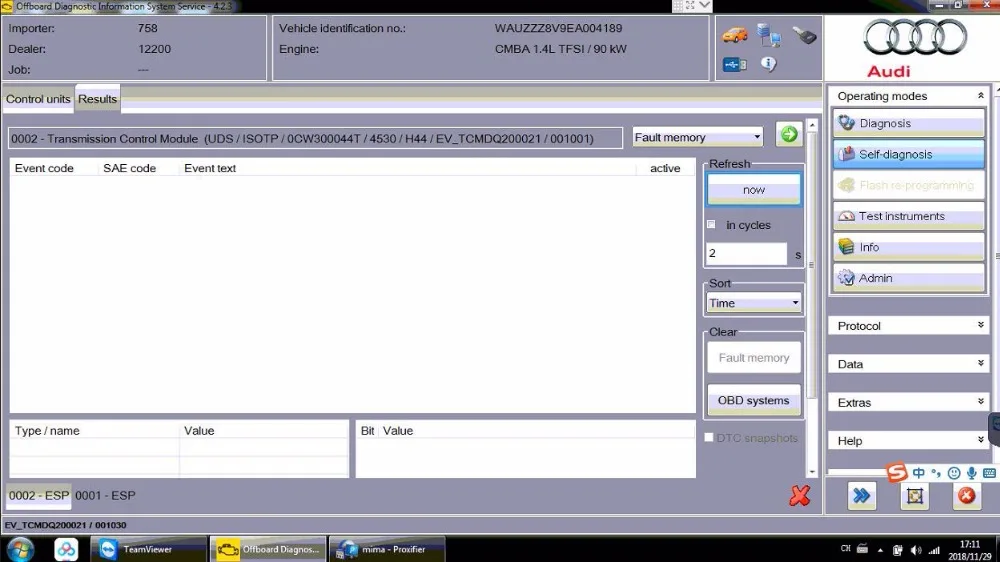Collapse the Operating modes panel
1000x562 pixels.
tap(980, 96)
